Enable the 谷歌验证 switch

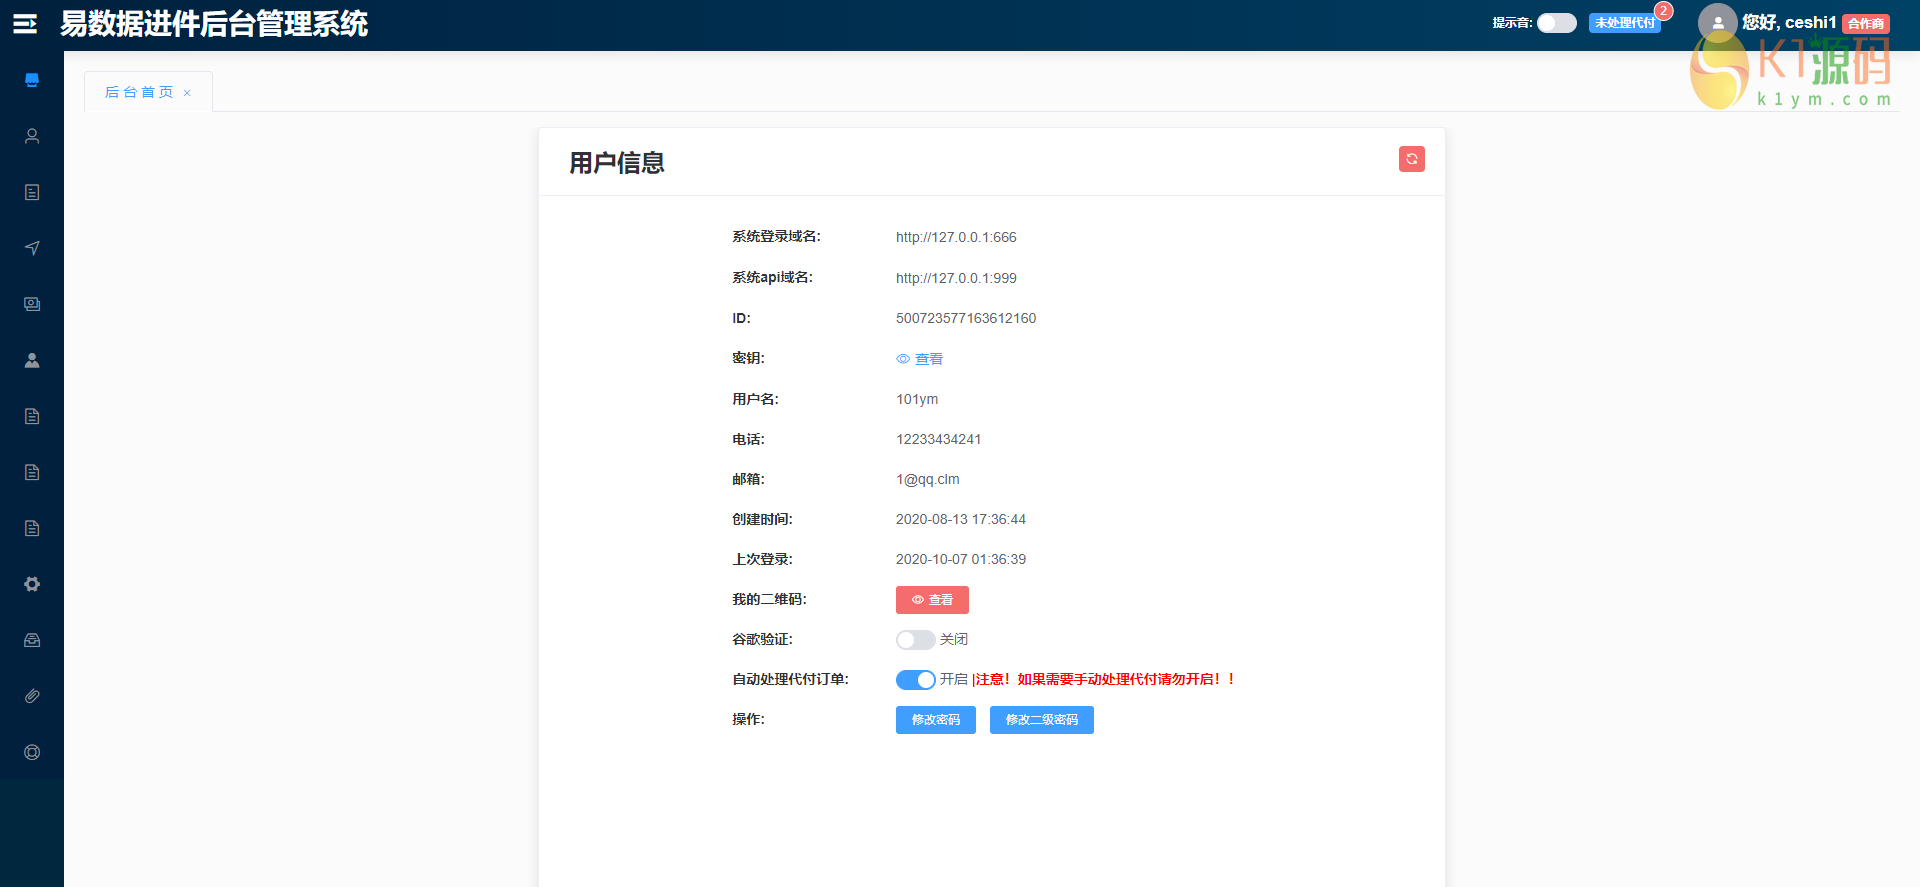click(915, 640)
